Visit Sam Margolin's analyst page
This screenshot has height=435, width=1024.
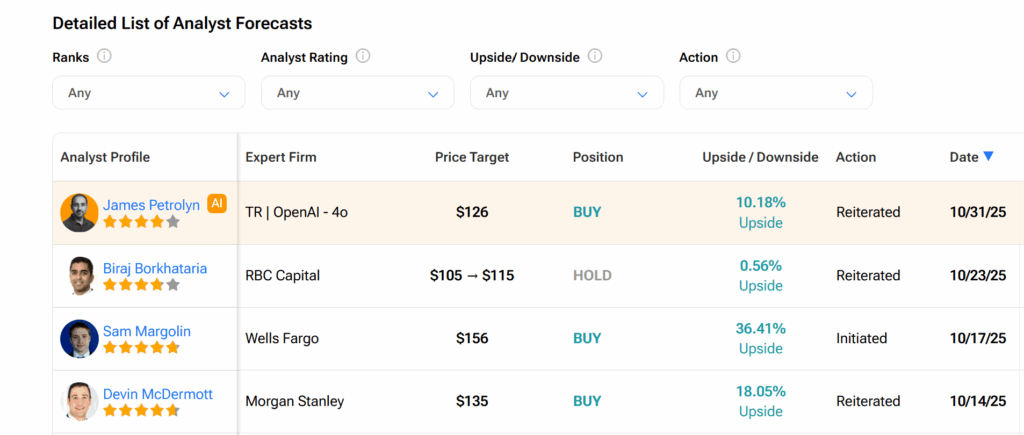(x=147, y=331)
